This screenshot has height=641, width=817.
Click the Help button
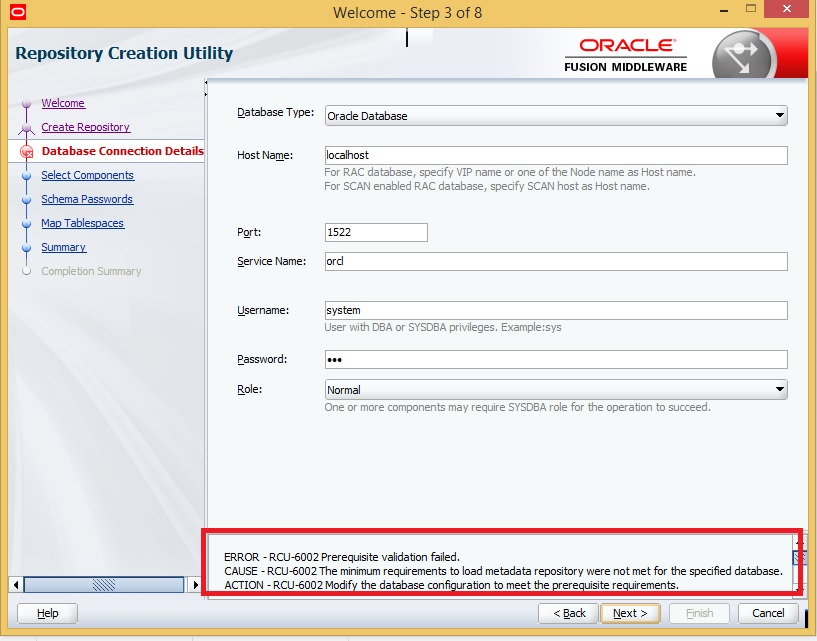47,613
